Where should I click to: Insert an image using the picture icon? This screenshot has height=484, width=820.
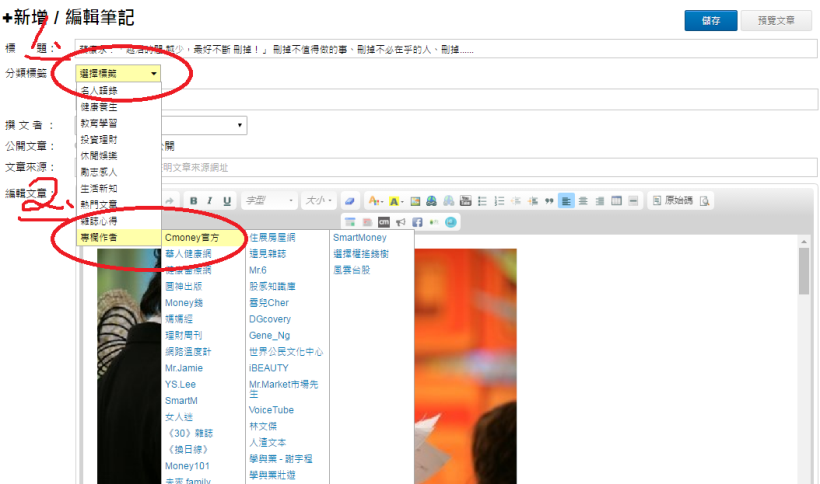click(415, 201)
